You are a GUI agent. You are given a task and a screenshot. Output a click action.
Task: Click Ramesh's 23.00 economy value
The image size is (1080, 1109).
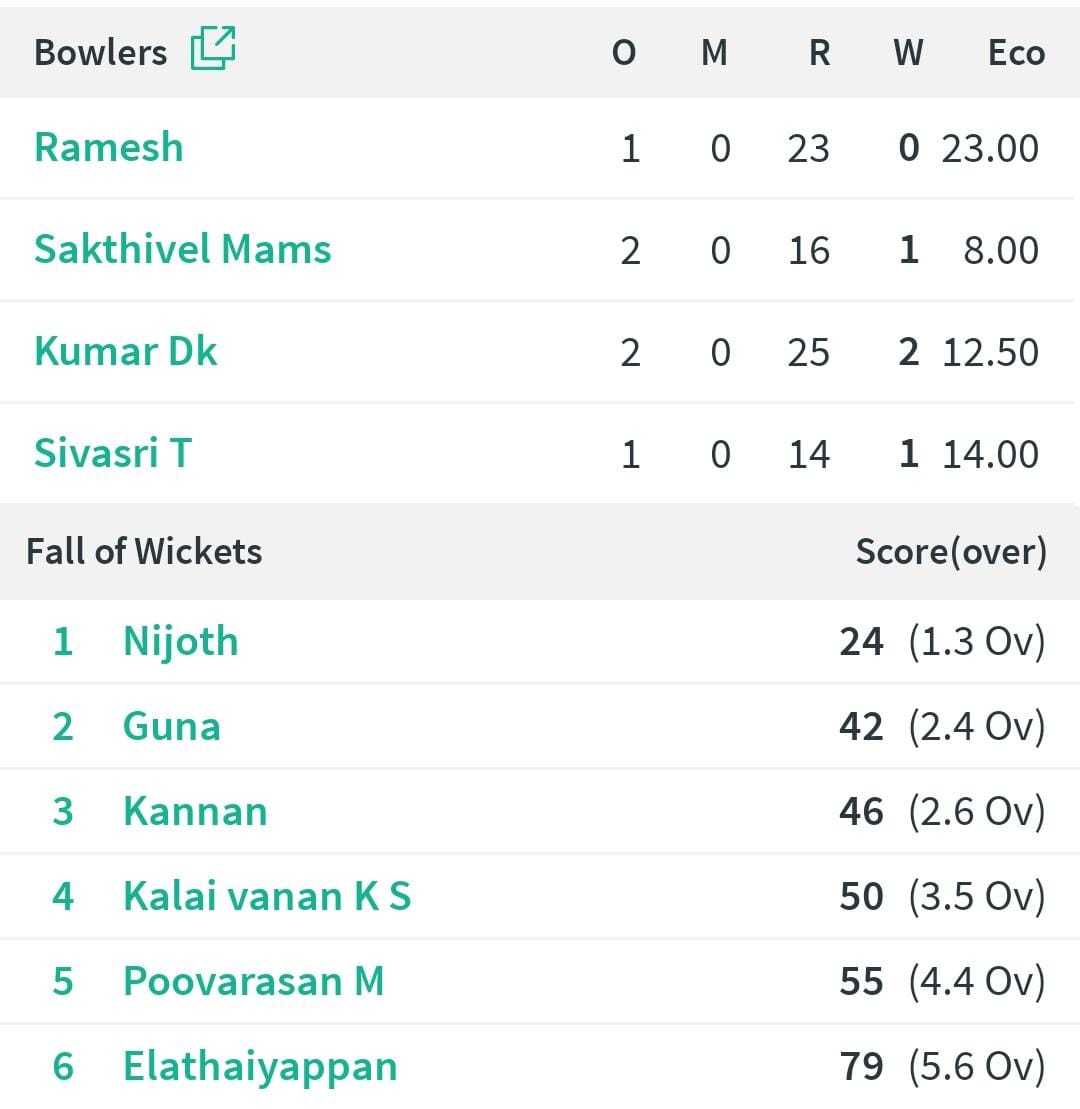click(990, 149)
